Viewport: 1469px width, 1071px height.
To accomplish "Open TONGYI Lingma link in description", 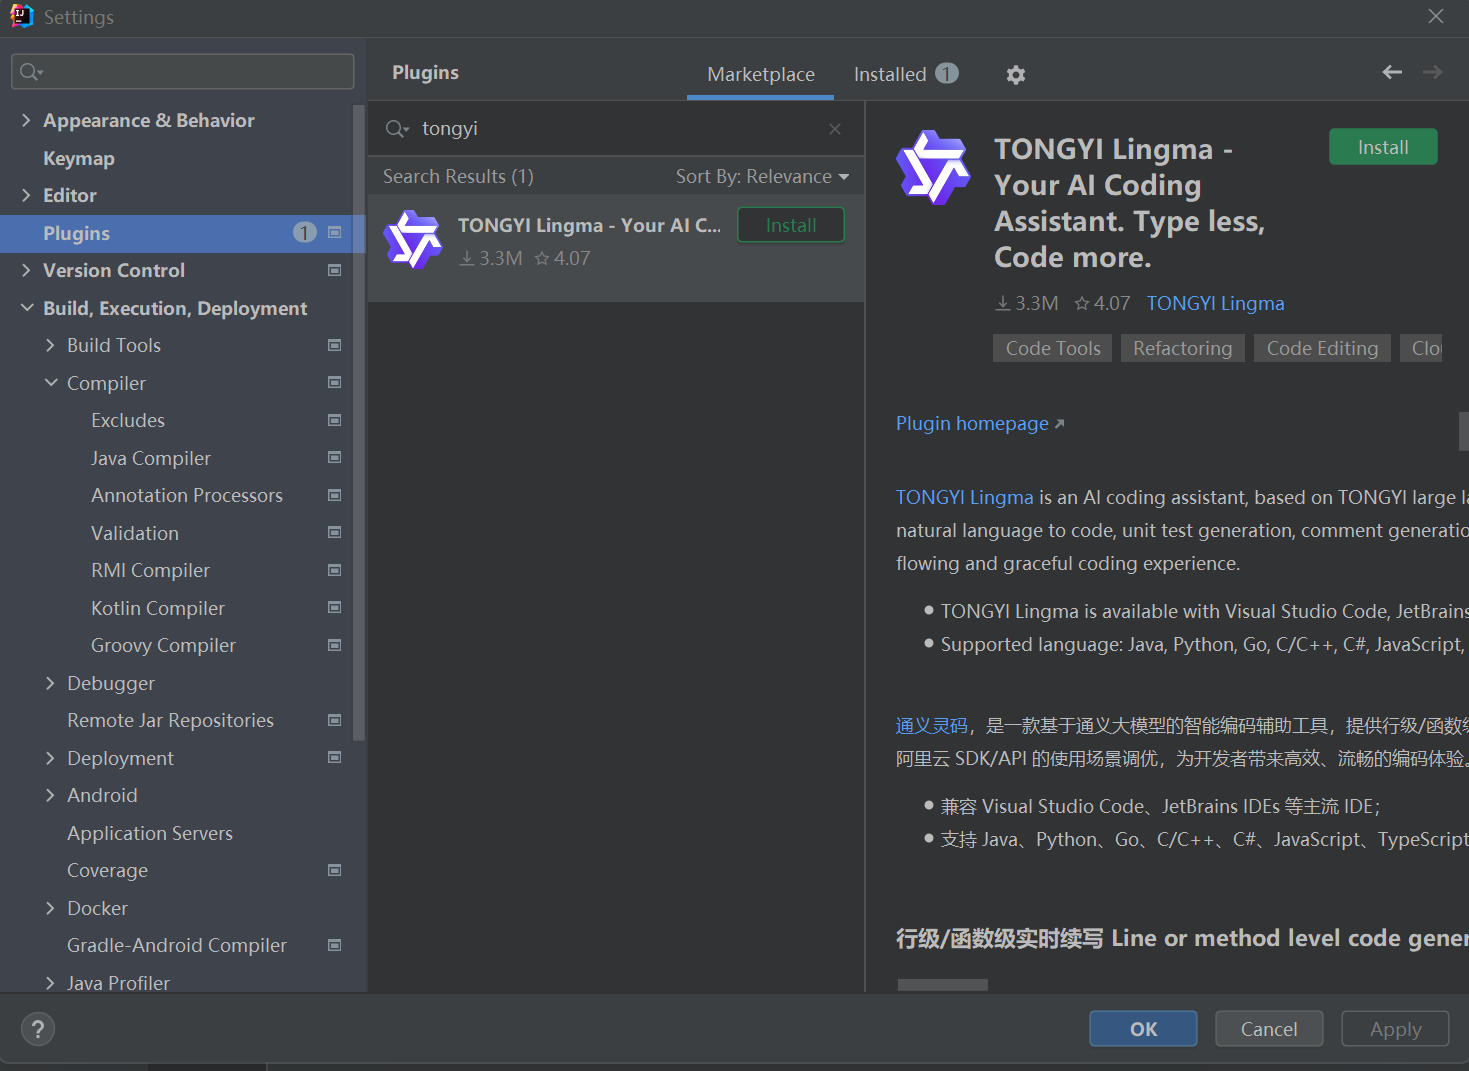I will tap(964, 497).
